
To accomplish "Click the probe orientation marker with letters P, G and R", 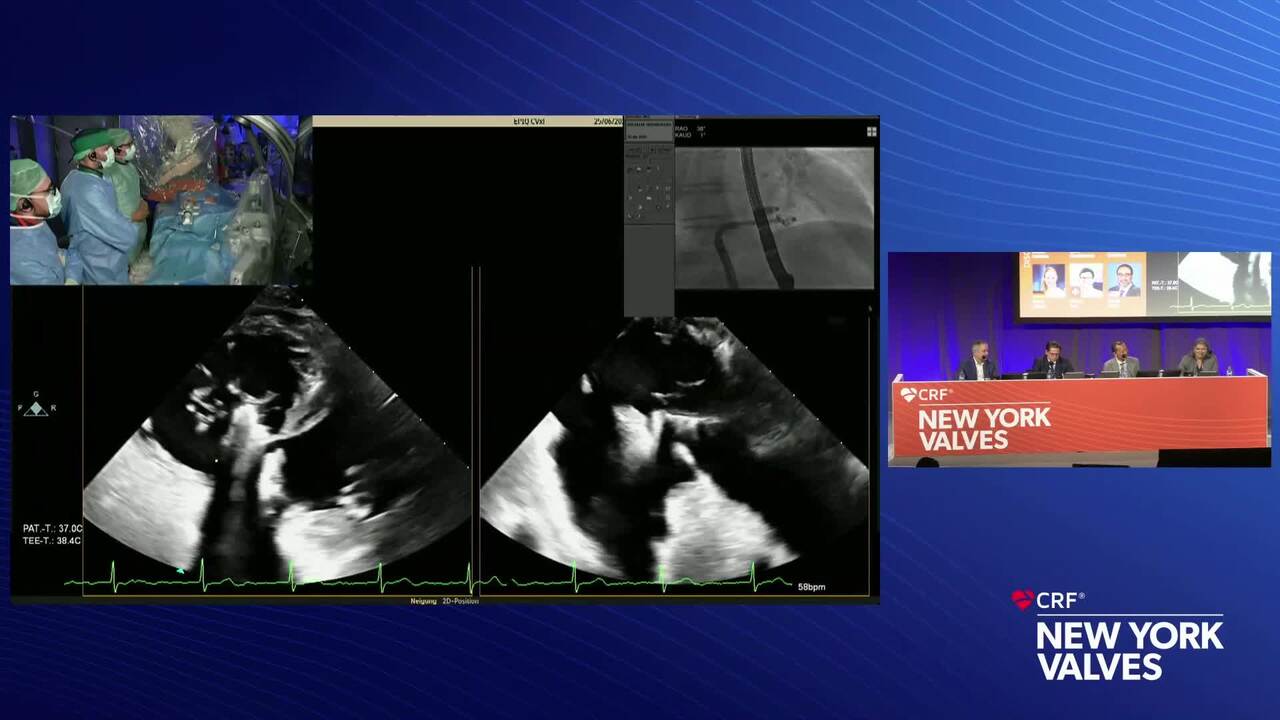I will point(36,404).
